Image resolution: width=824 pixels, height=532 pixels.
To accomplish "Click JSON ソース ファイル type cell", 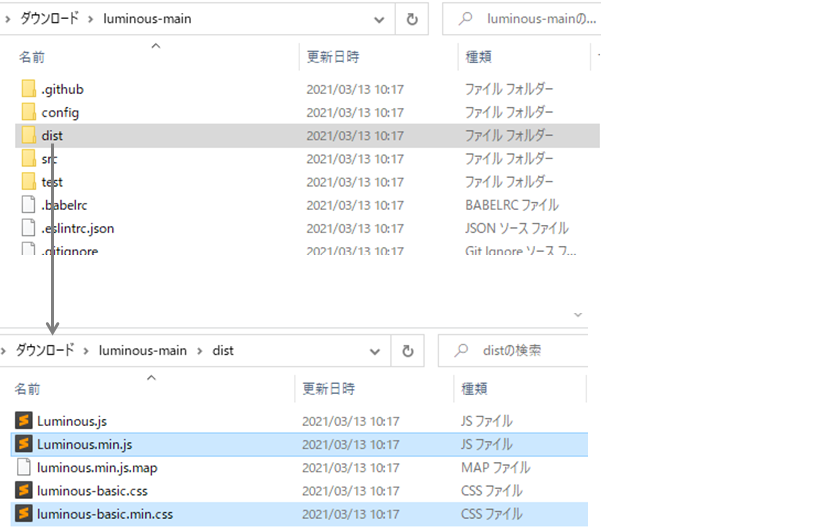I will (x=517, y=228).
